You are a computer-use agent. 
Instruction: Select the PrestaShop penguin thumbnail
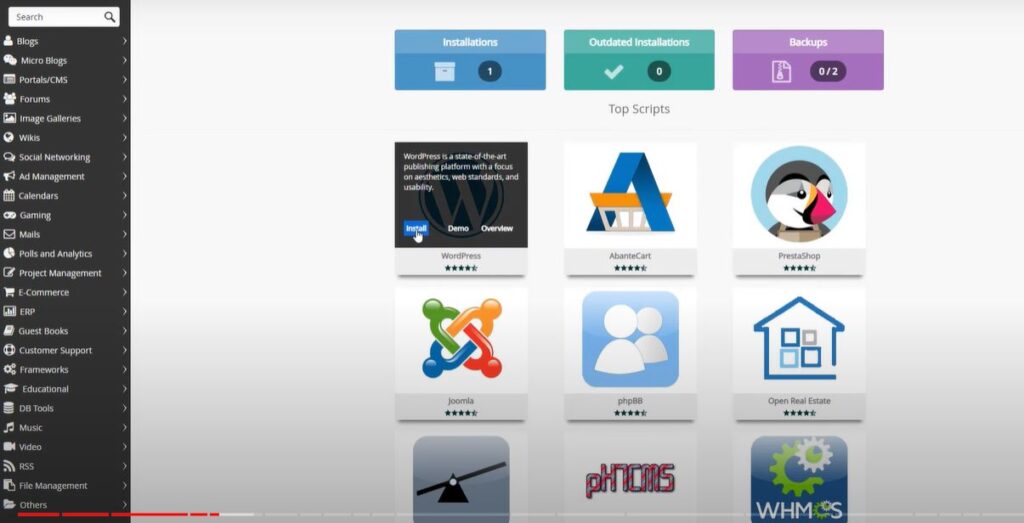(799, 195)
